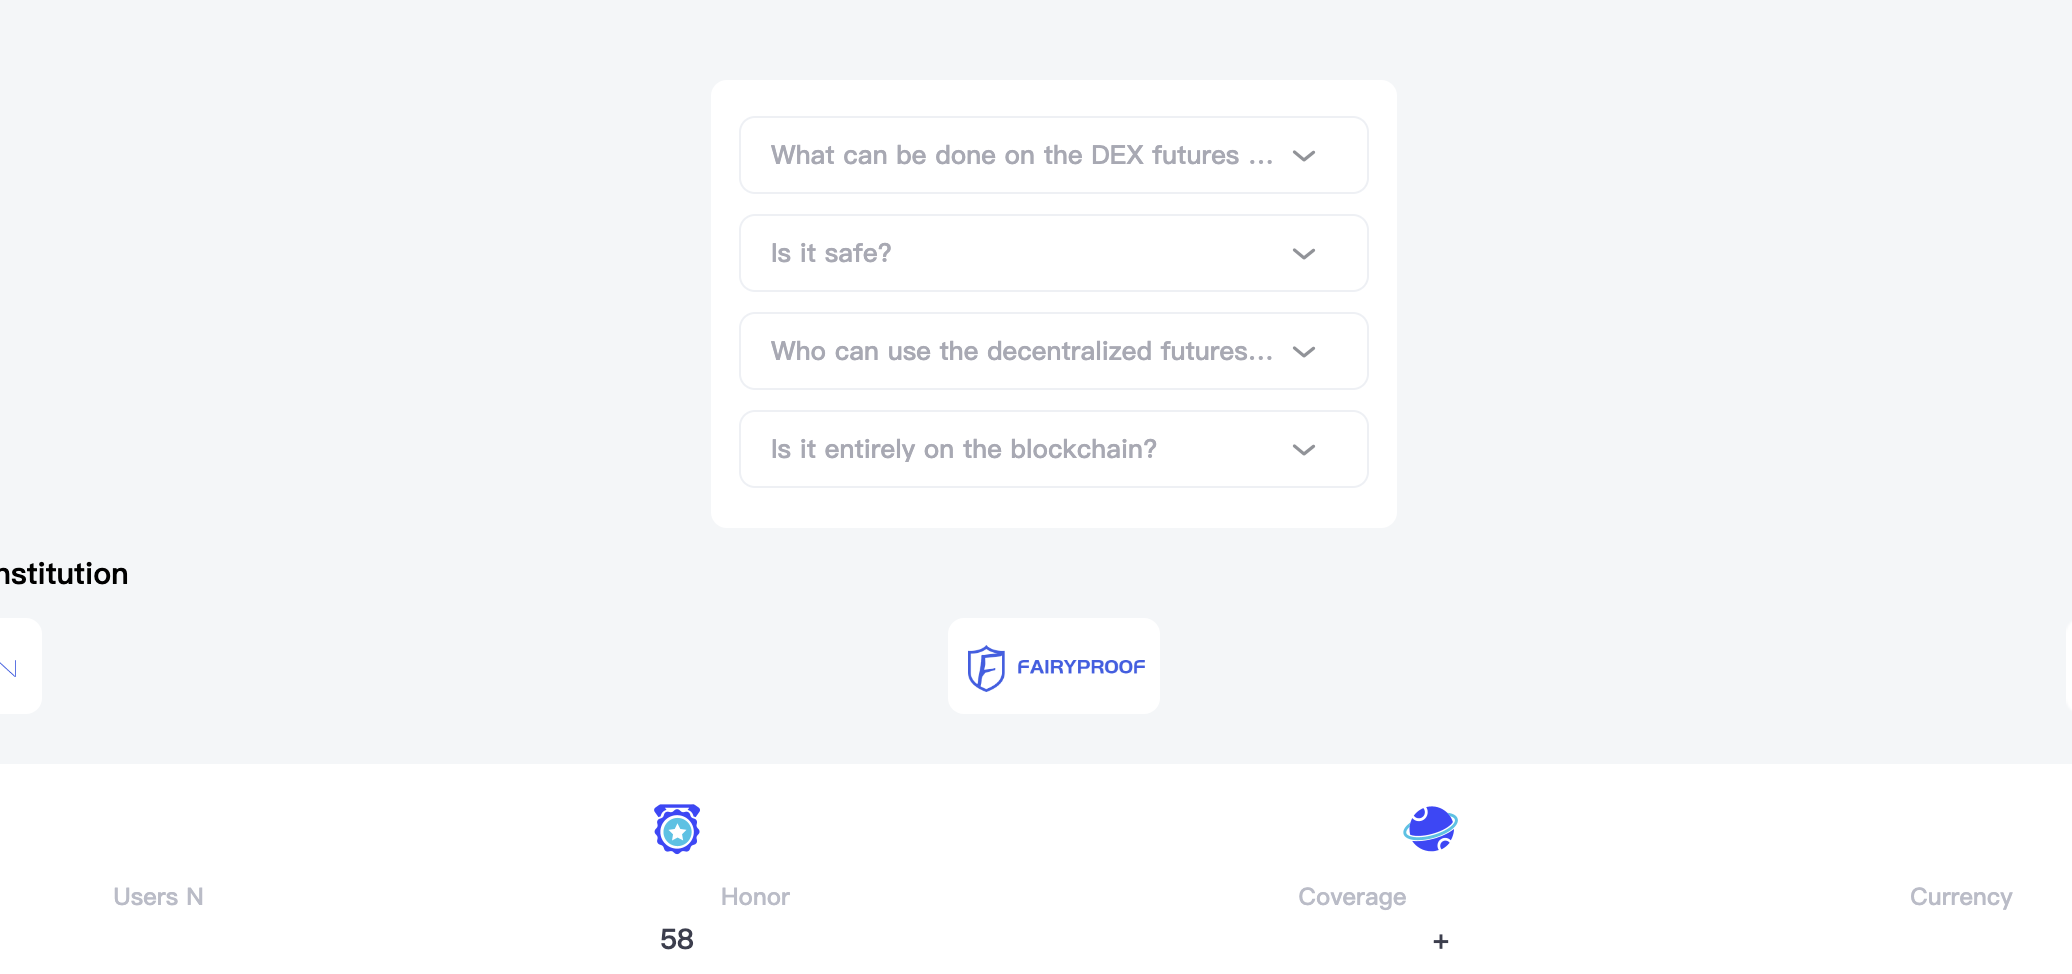Click the Honor count number 58
This screenshot has height=974, width=2072.
click(677, 939)
